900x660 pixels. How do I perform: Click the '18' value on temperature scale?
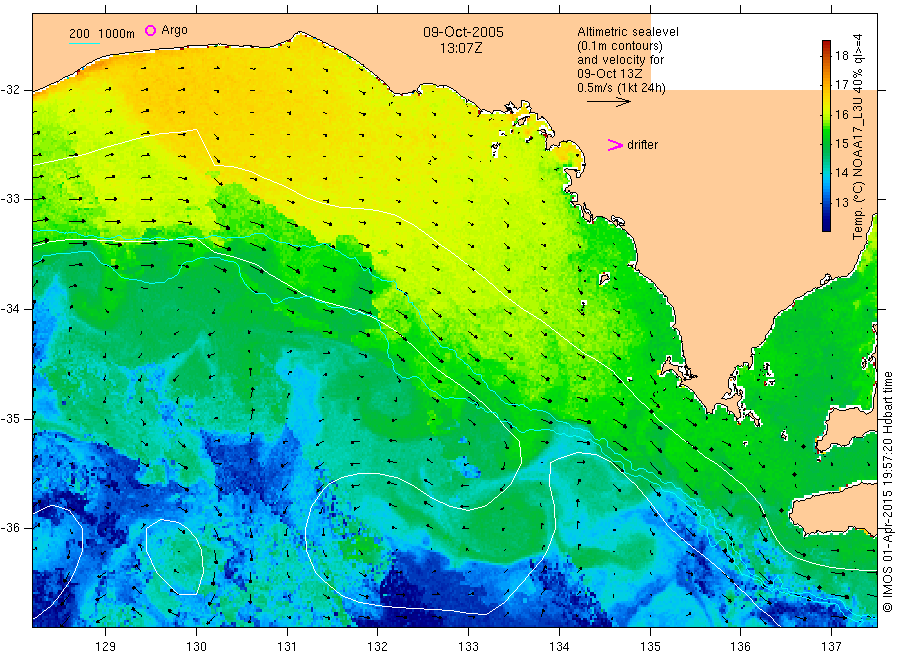coord(842,56)
